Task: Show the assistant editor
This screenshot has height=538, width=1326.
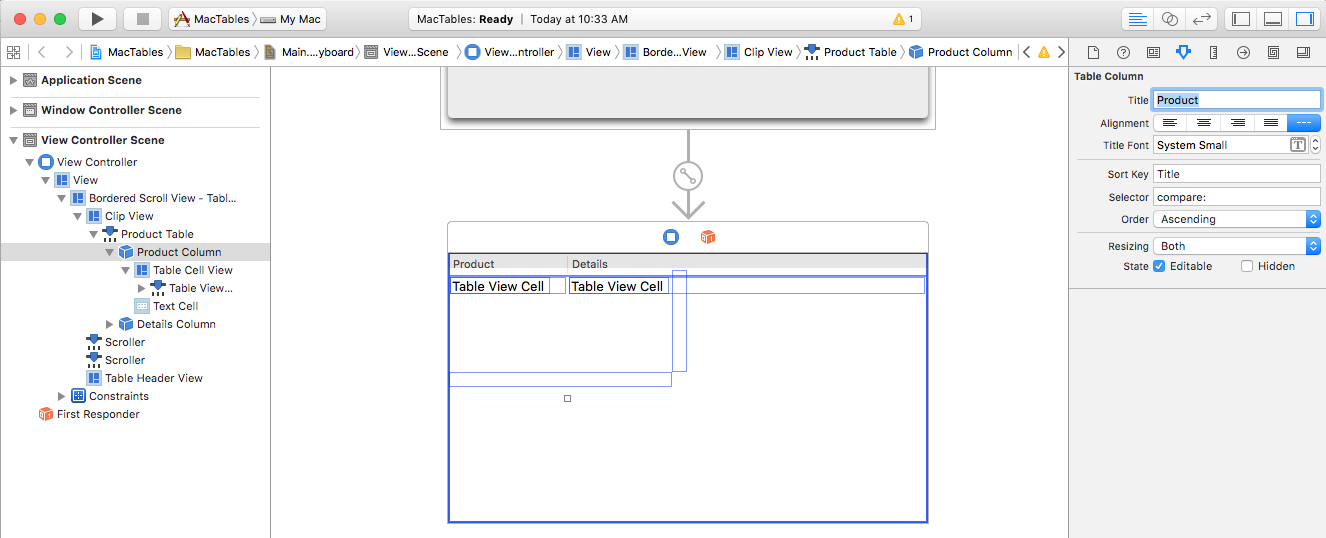Action: (x=1168, y=19)
